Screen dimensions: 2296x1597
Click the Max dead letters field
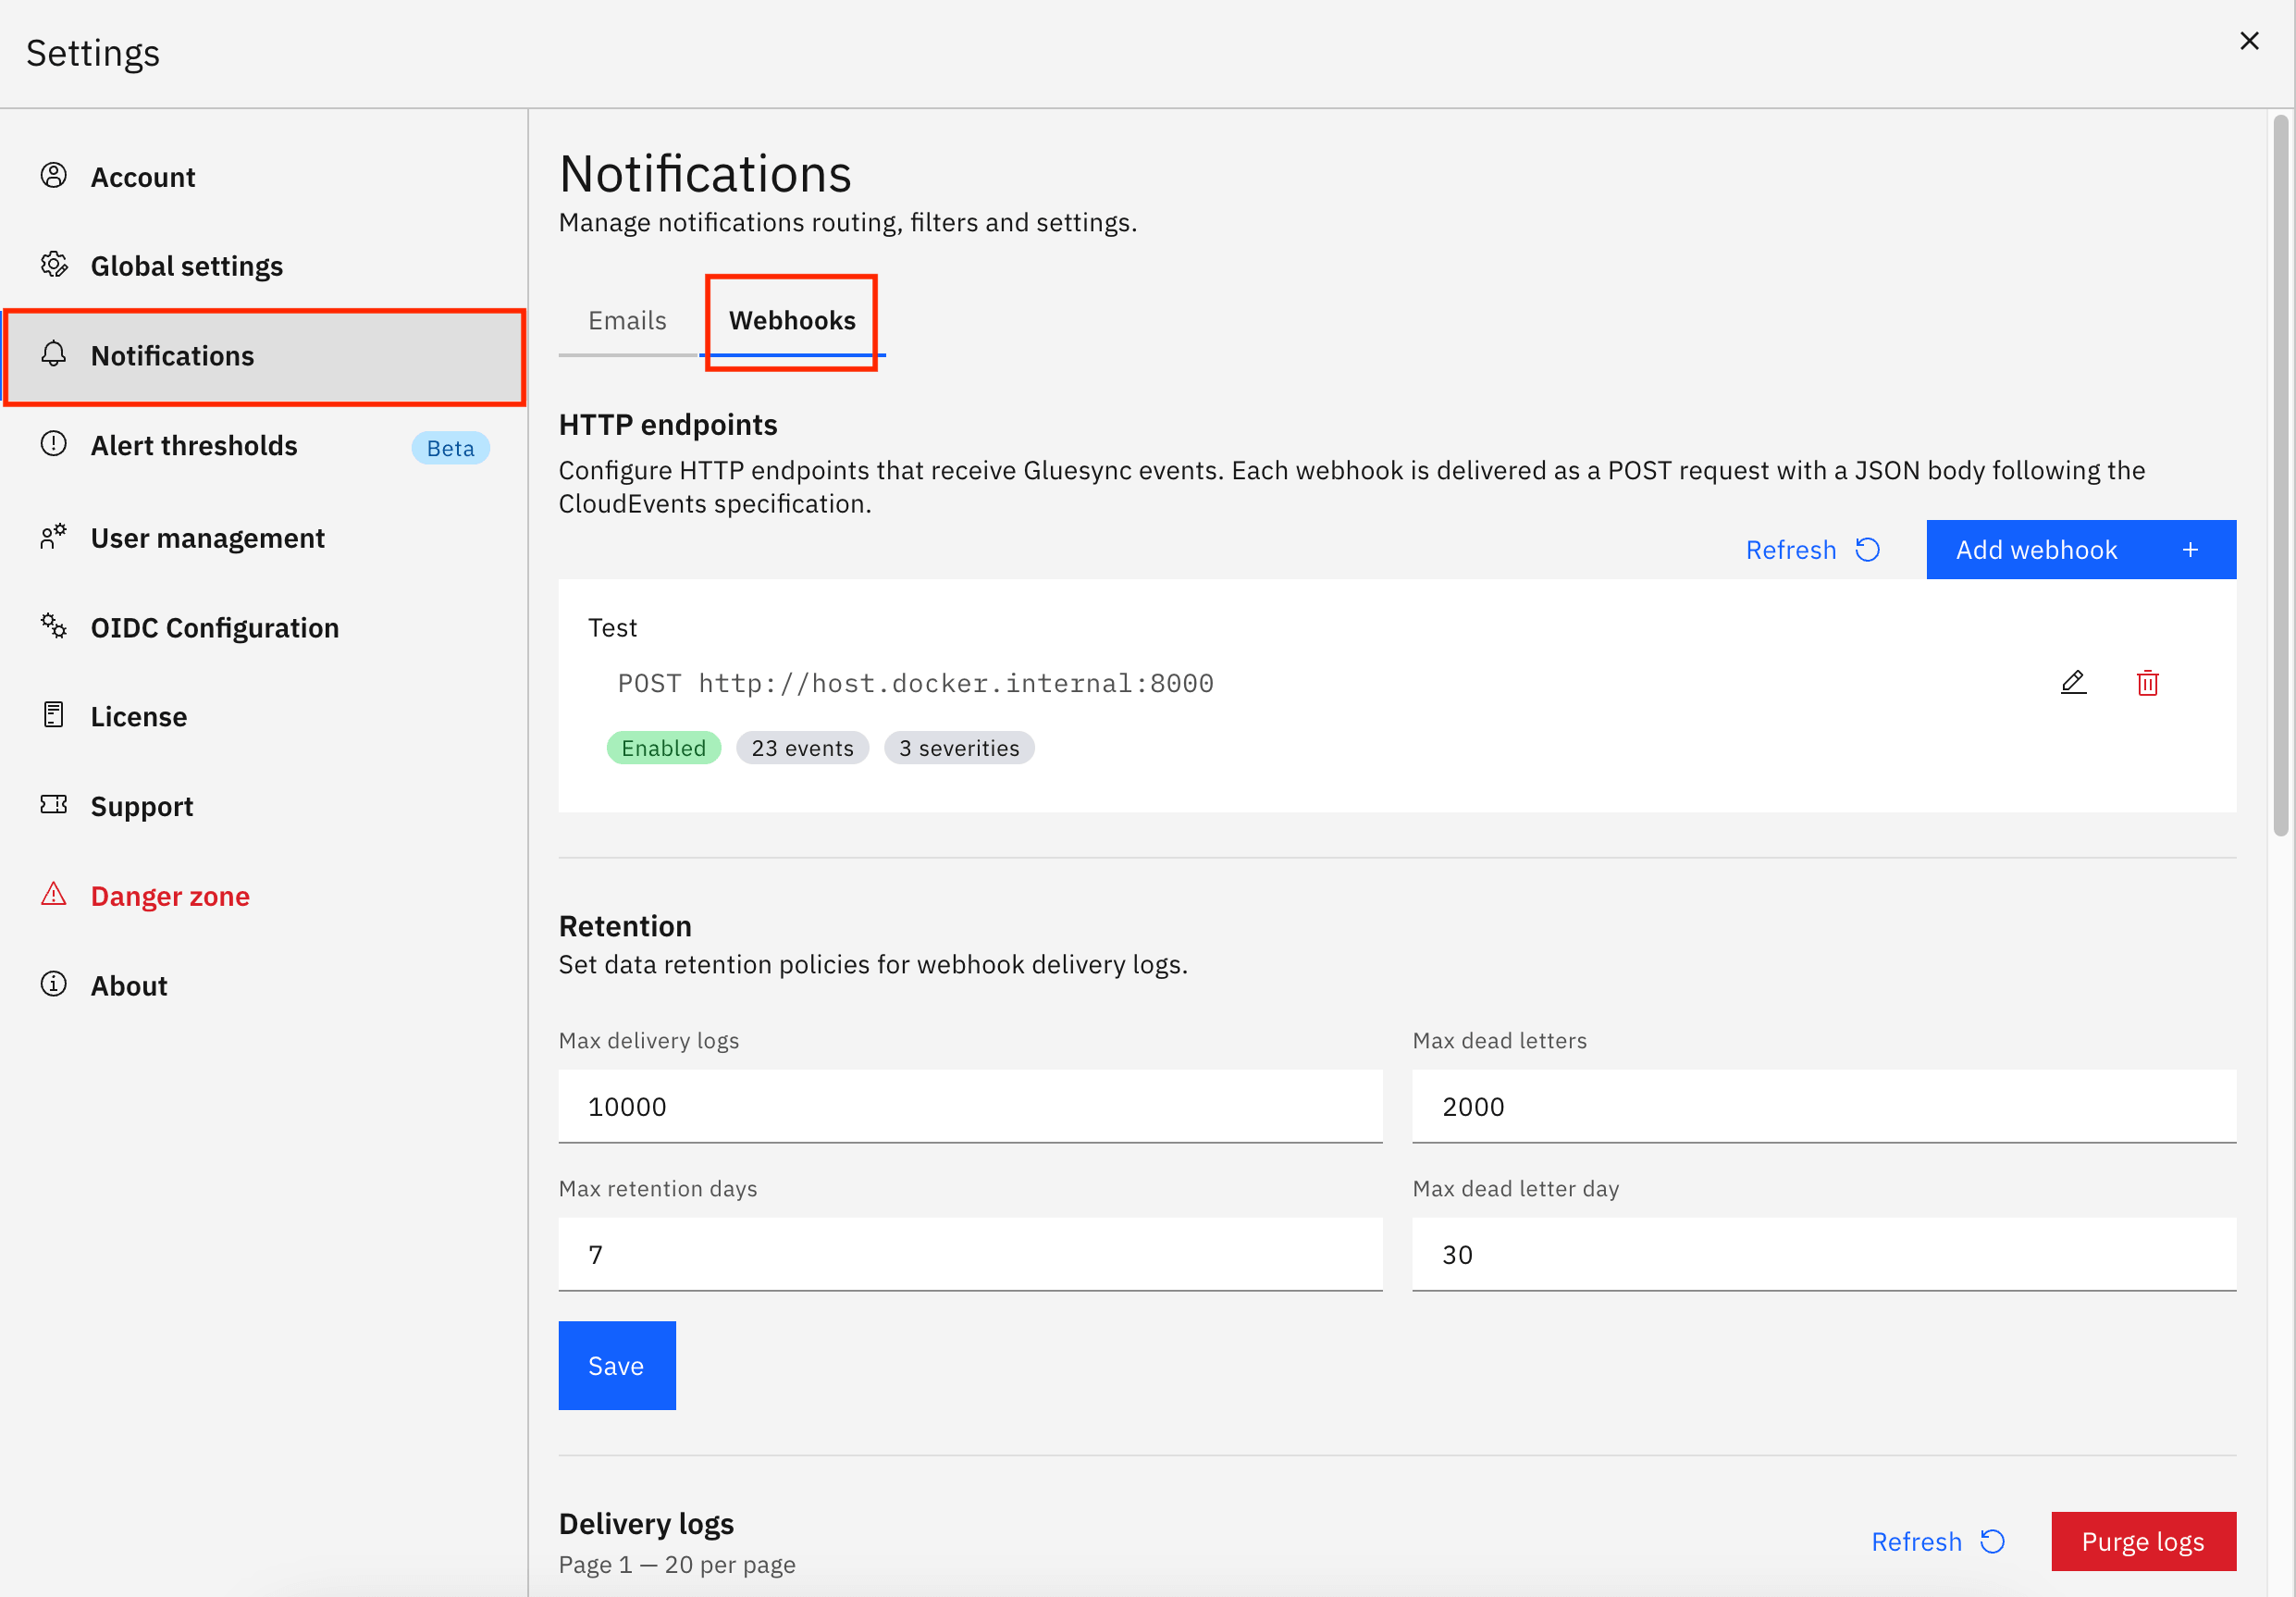[1824, 1107]
